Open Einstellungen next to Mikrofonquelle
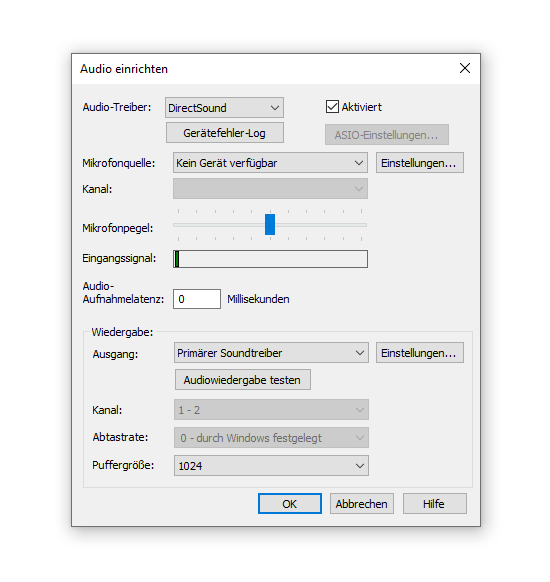 click(x=420, y=163)
